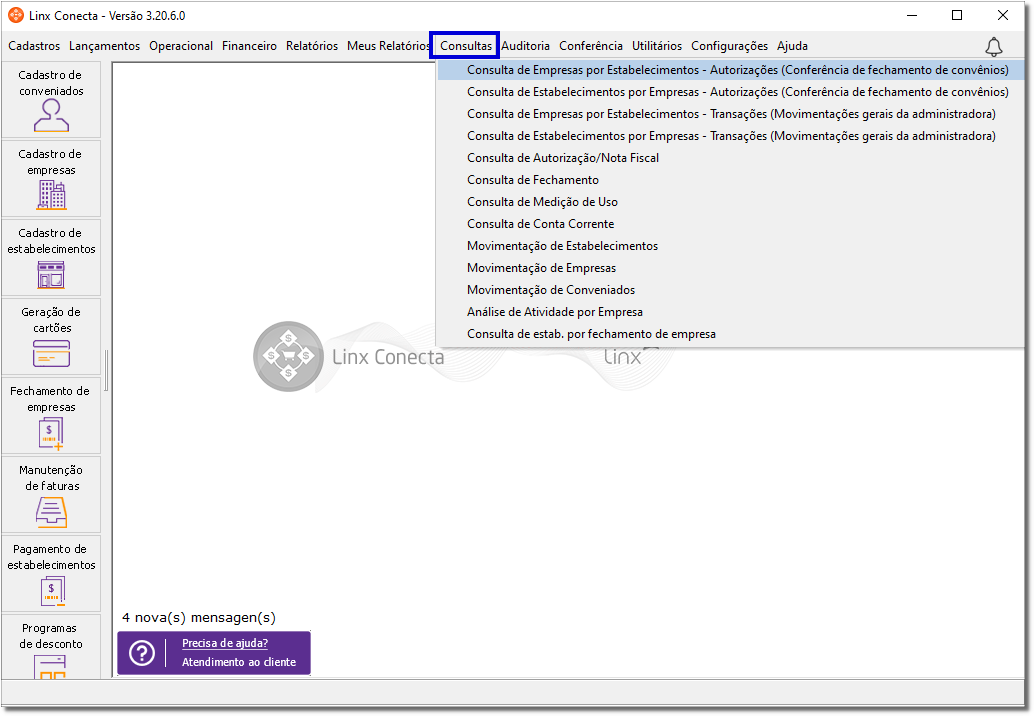Open the Ajuda menu
The height and width of the screenshot is (716, 1034).
pyautogui.click(x=792, y=46)
